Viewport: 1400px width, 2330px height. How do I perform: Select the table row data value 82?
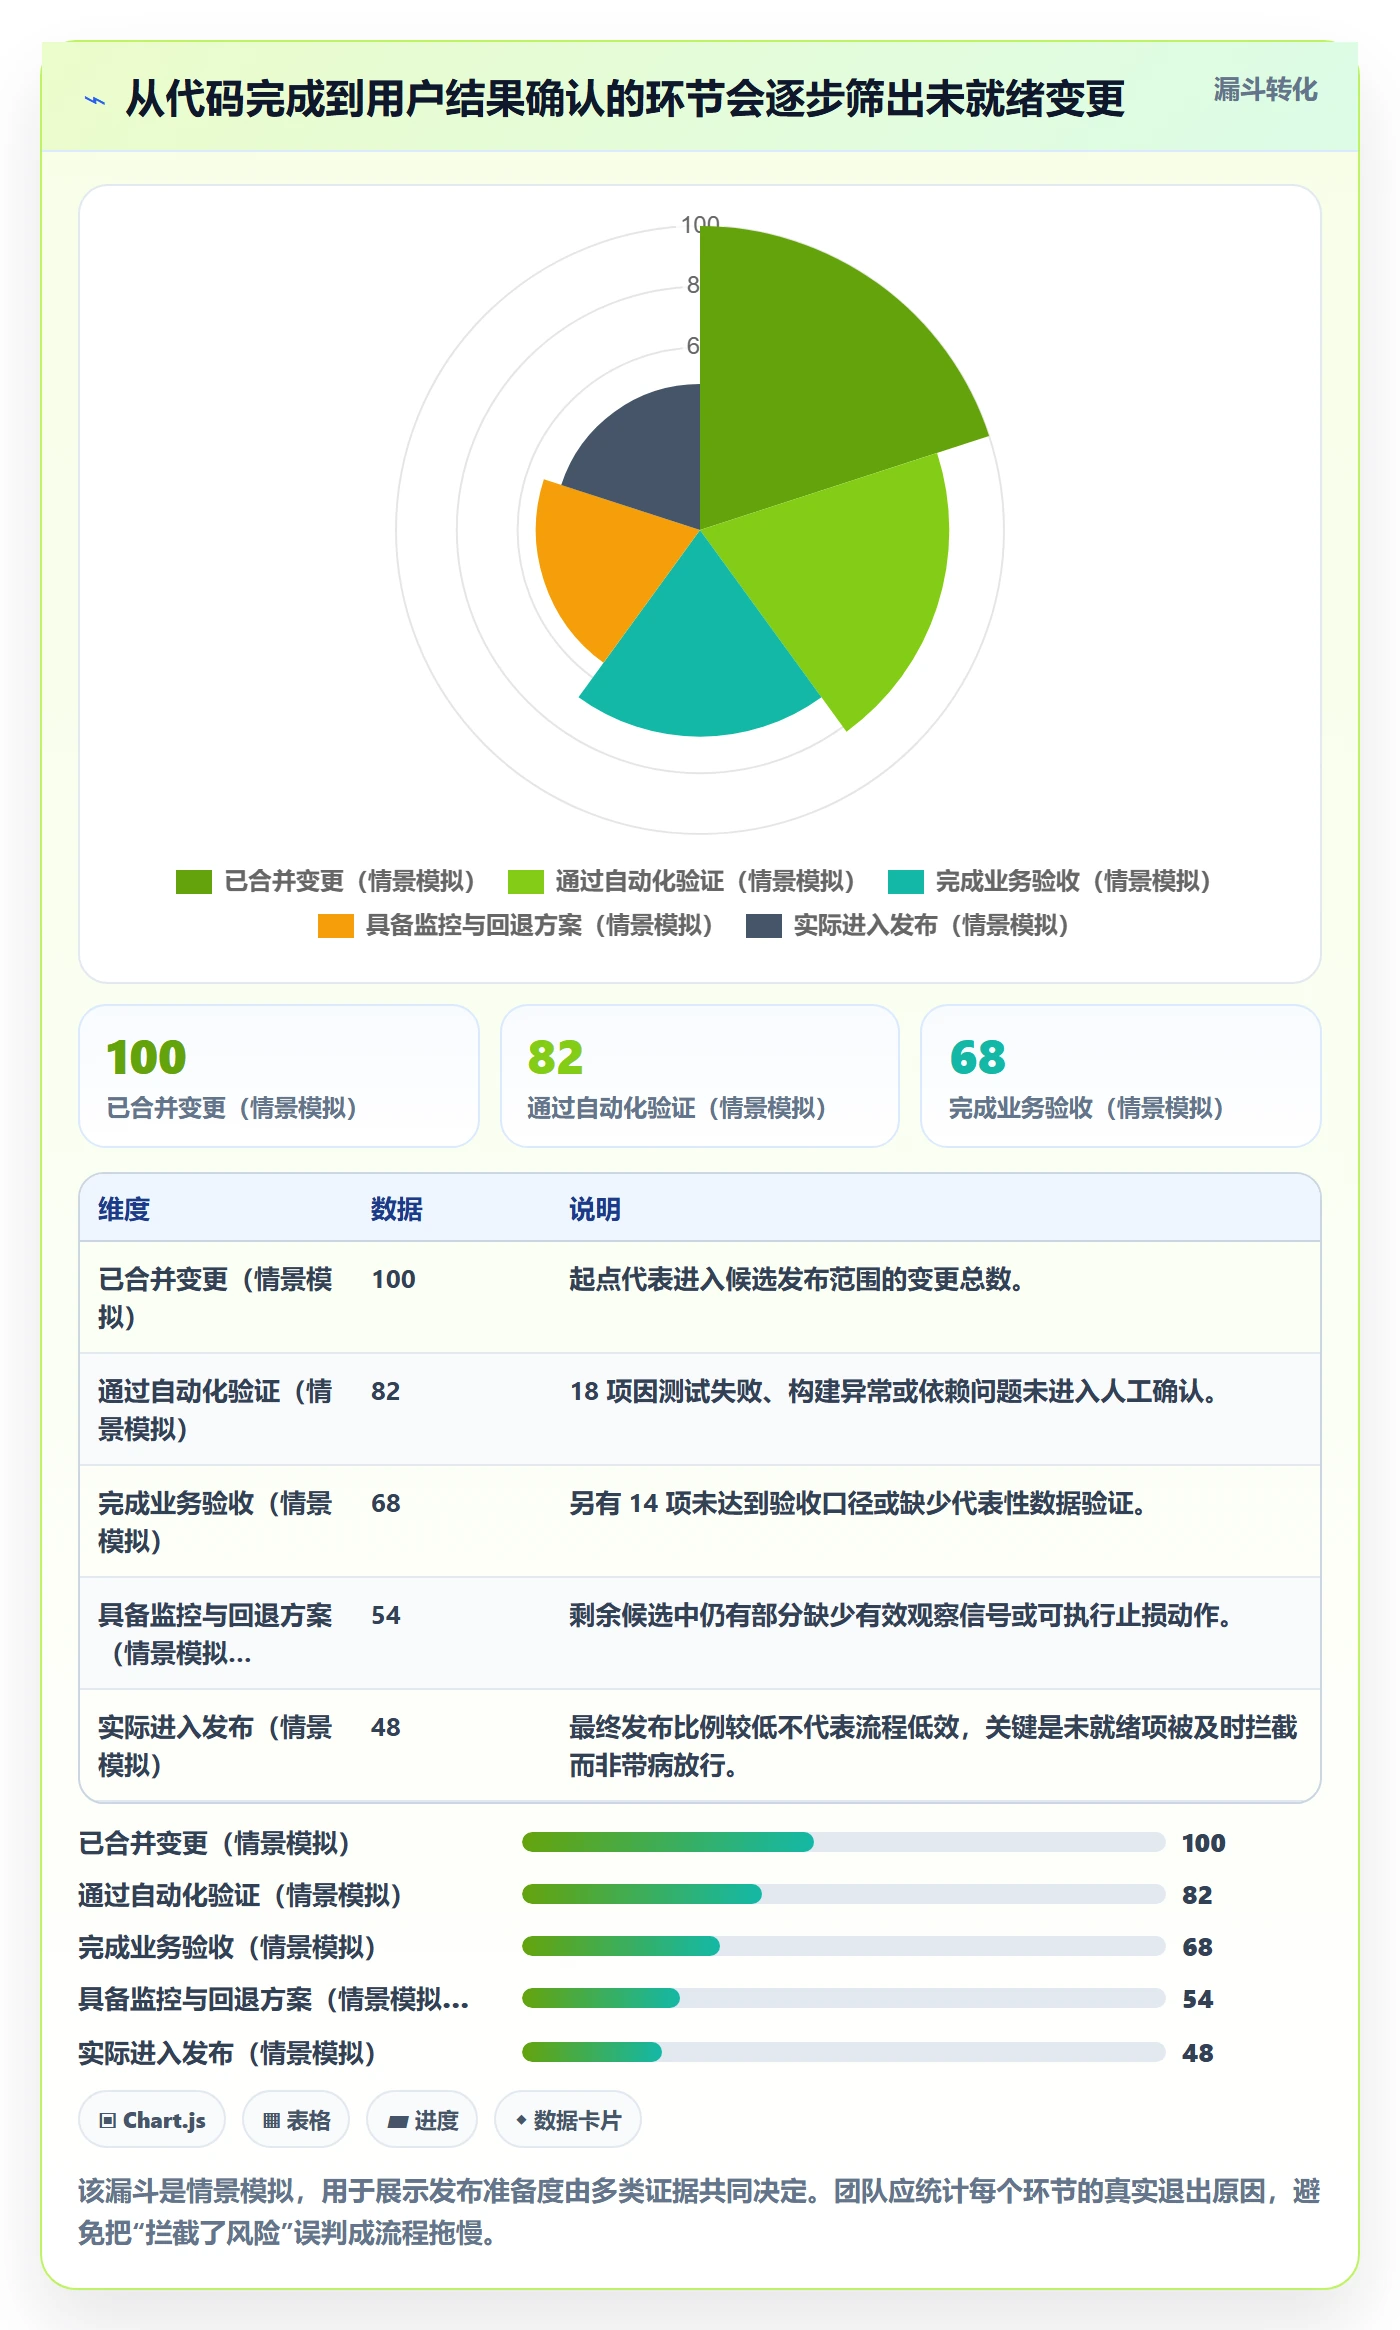pyautogui.click(x=385, y=1391)
